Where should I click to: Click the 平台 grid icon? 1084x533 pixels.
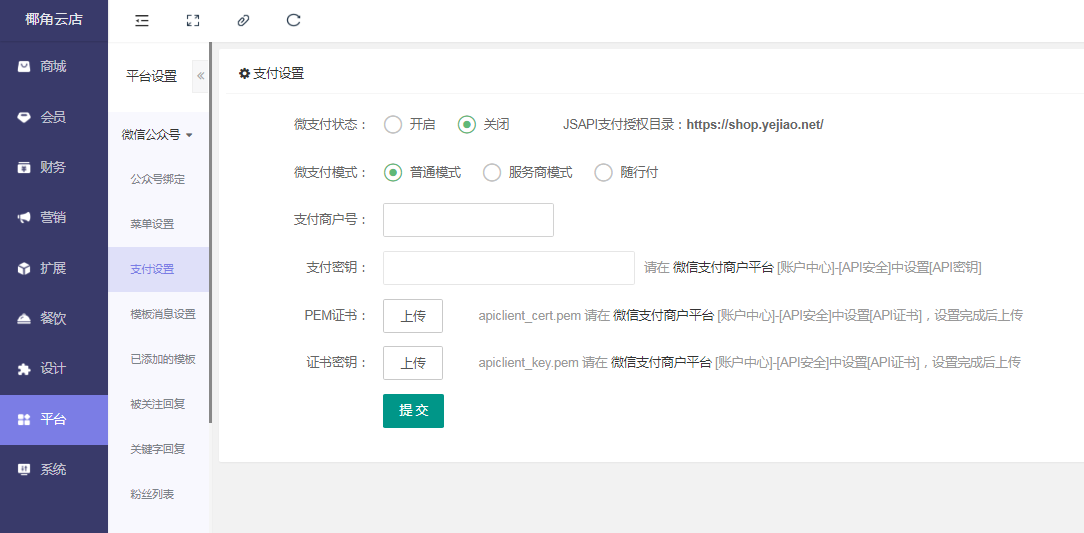tap(24, 420)
